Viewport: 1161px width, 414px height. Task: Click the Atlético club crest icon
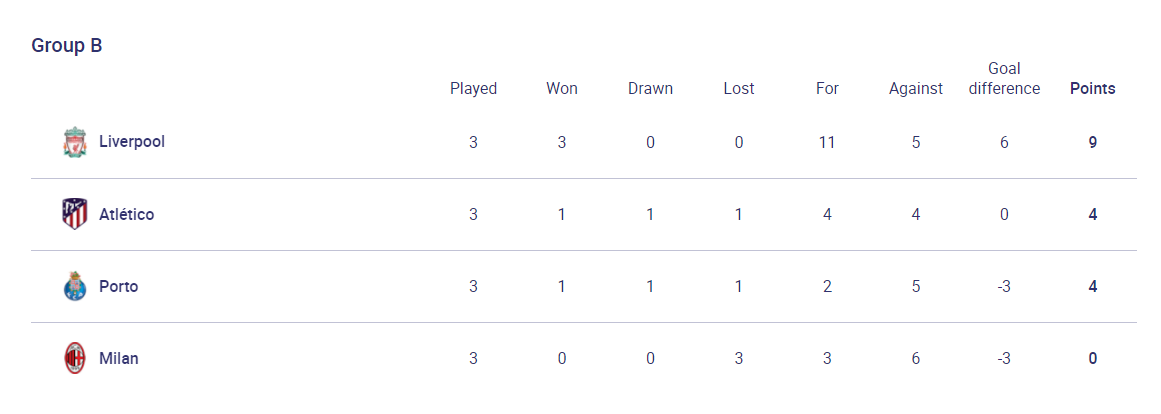coord(74,214)
